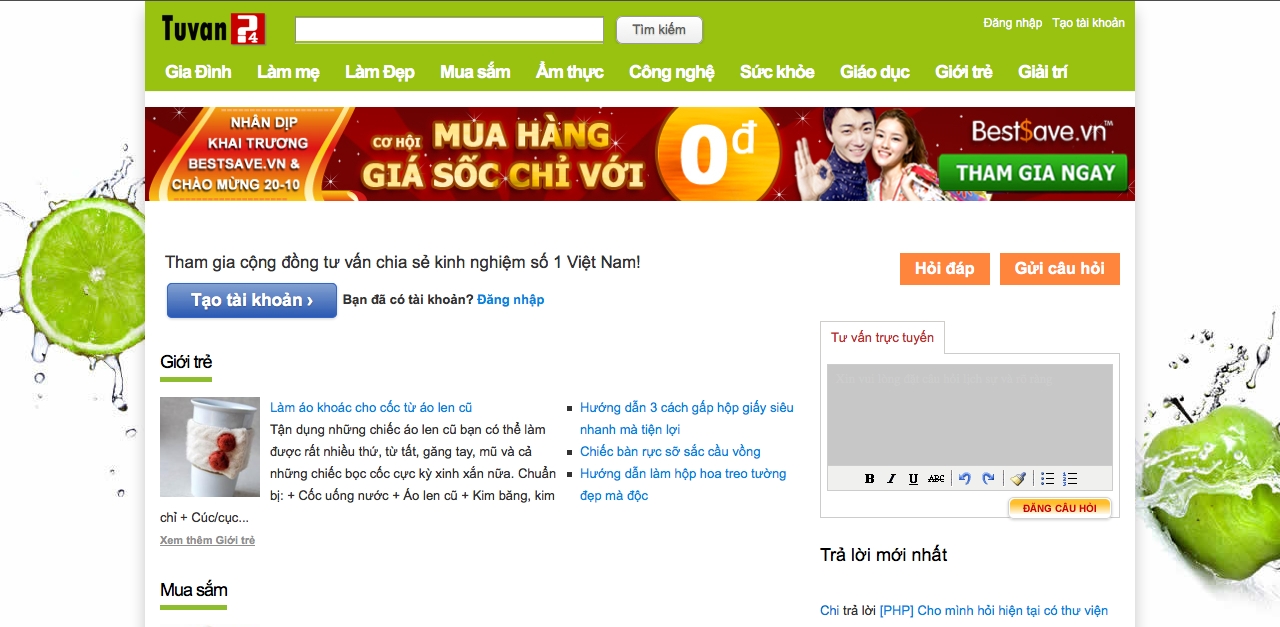Click Đăng nhập in the header
Screen dimensions: 1280x627
click(x=1013, y=23)
